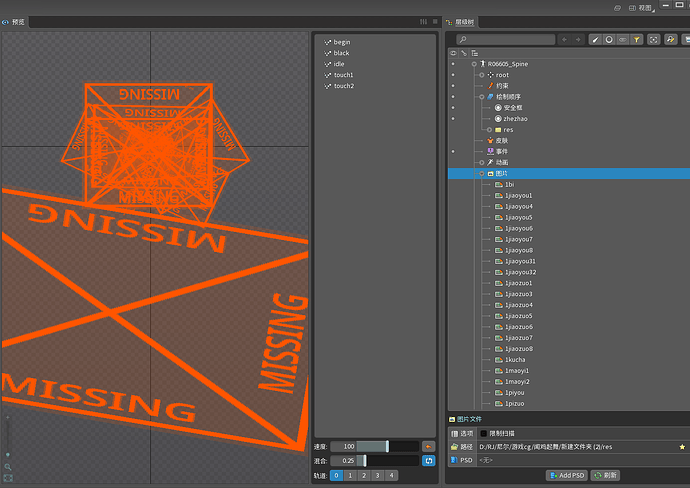Click the favorite star beside the path

pyautogui.click(x=682, y=447)
